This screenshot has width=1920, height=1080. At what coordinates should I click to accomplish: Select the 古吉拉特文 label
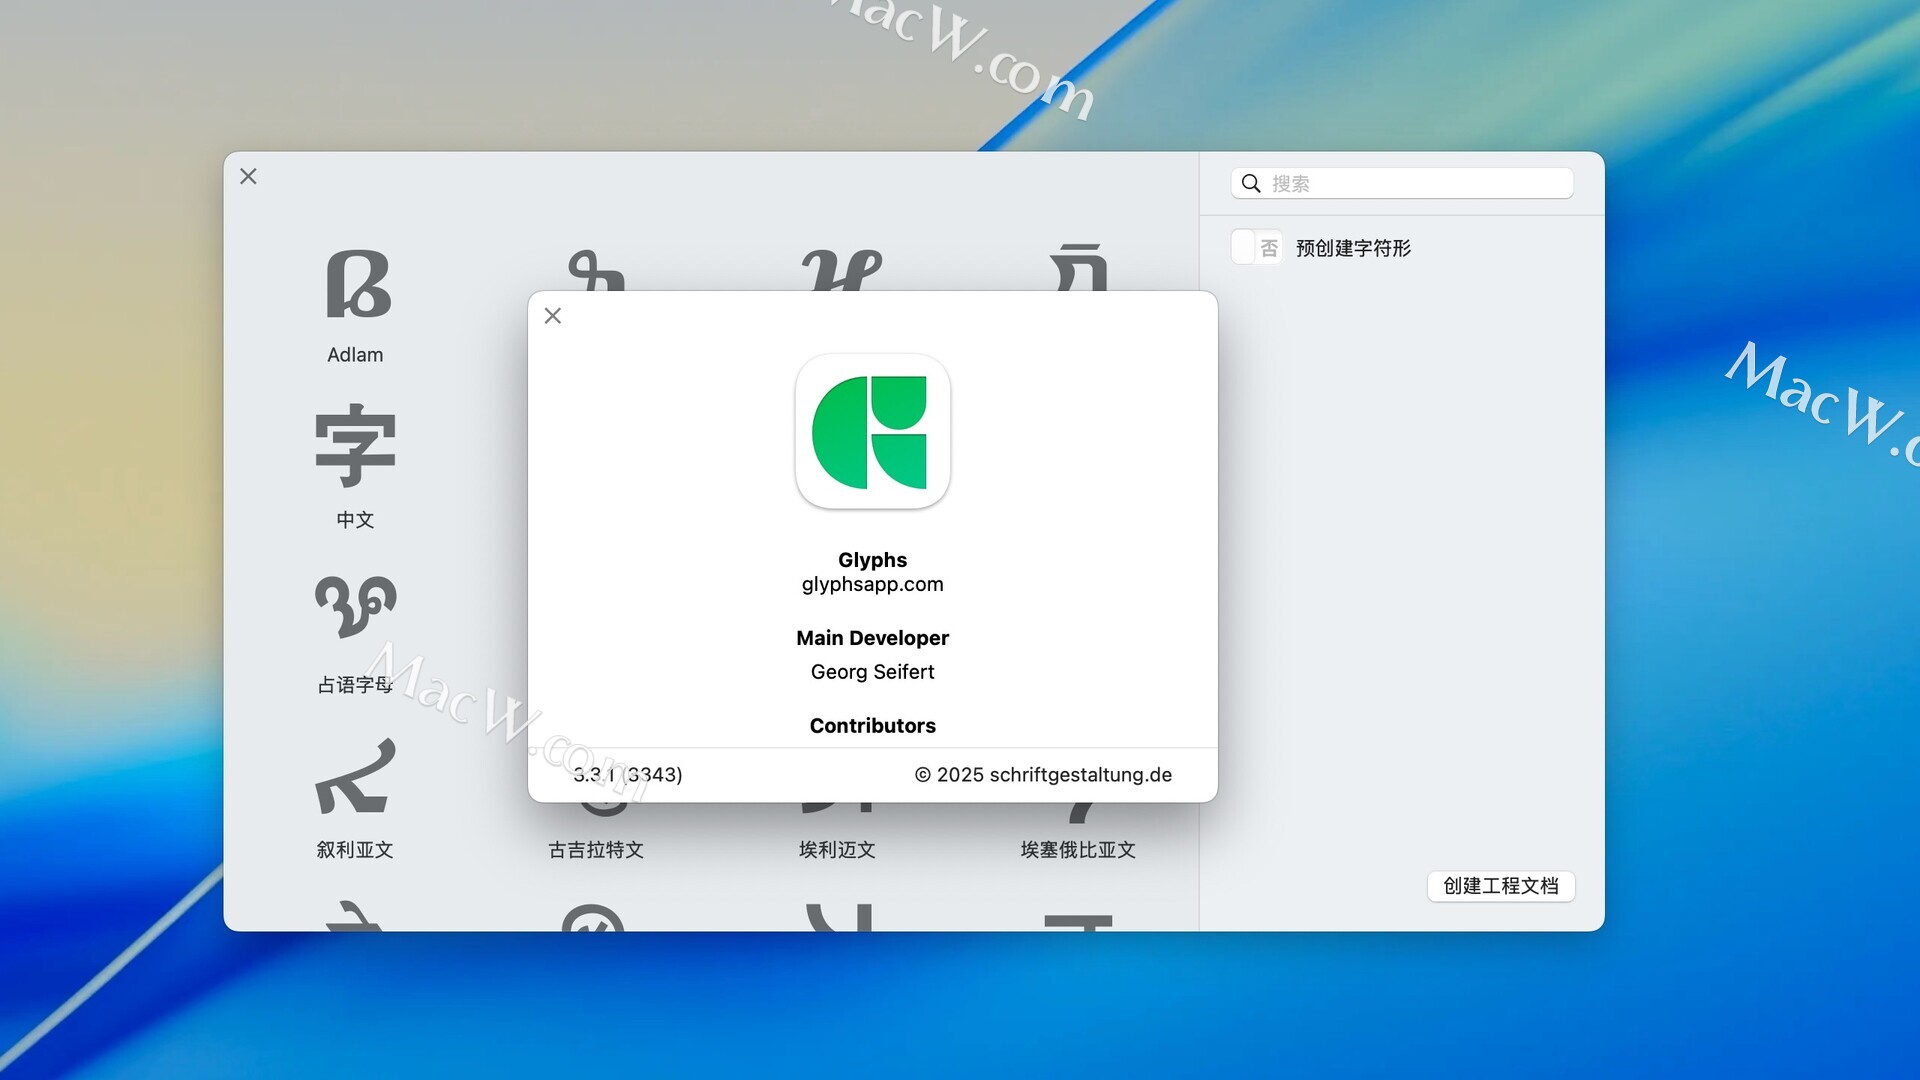[596, 850]
